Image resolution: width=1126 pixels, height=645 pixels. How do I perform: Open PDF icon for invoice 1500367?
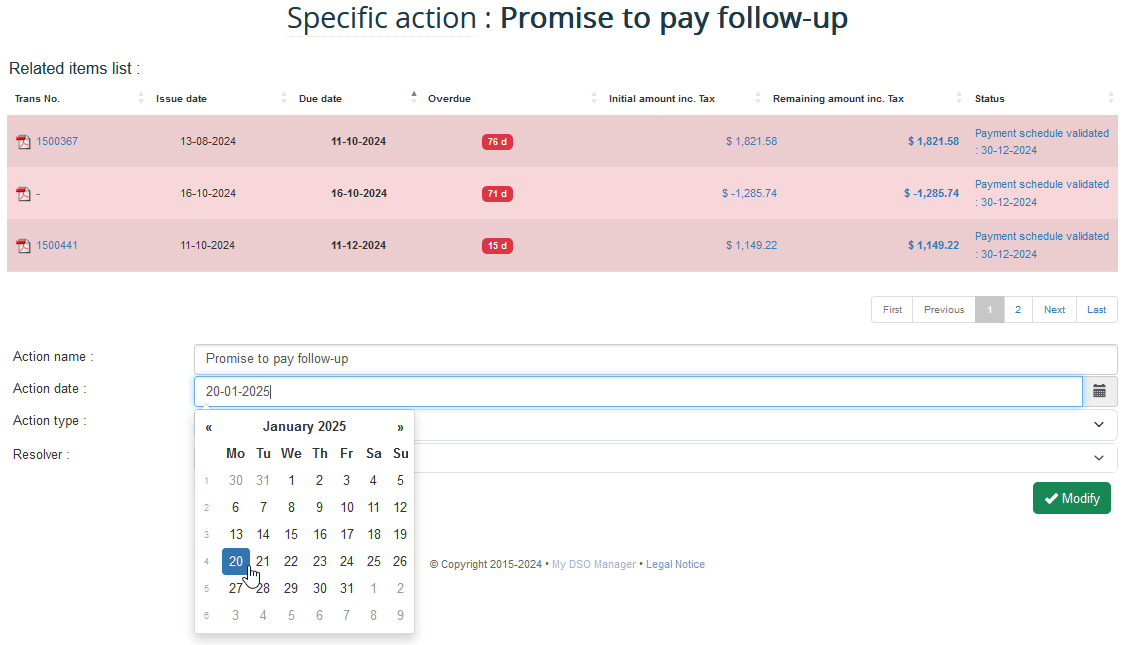(x=23, y=142)
